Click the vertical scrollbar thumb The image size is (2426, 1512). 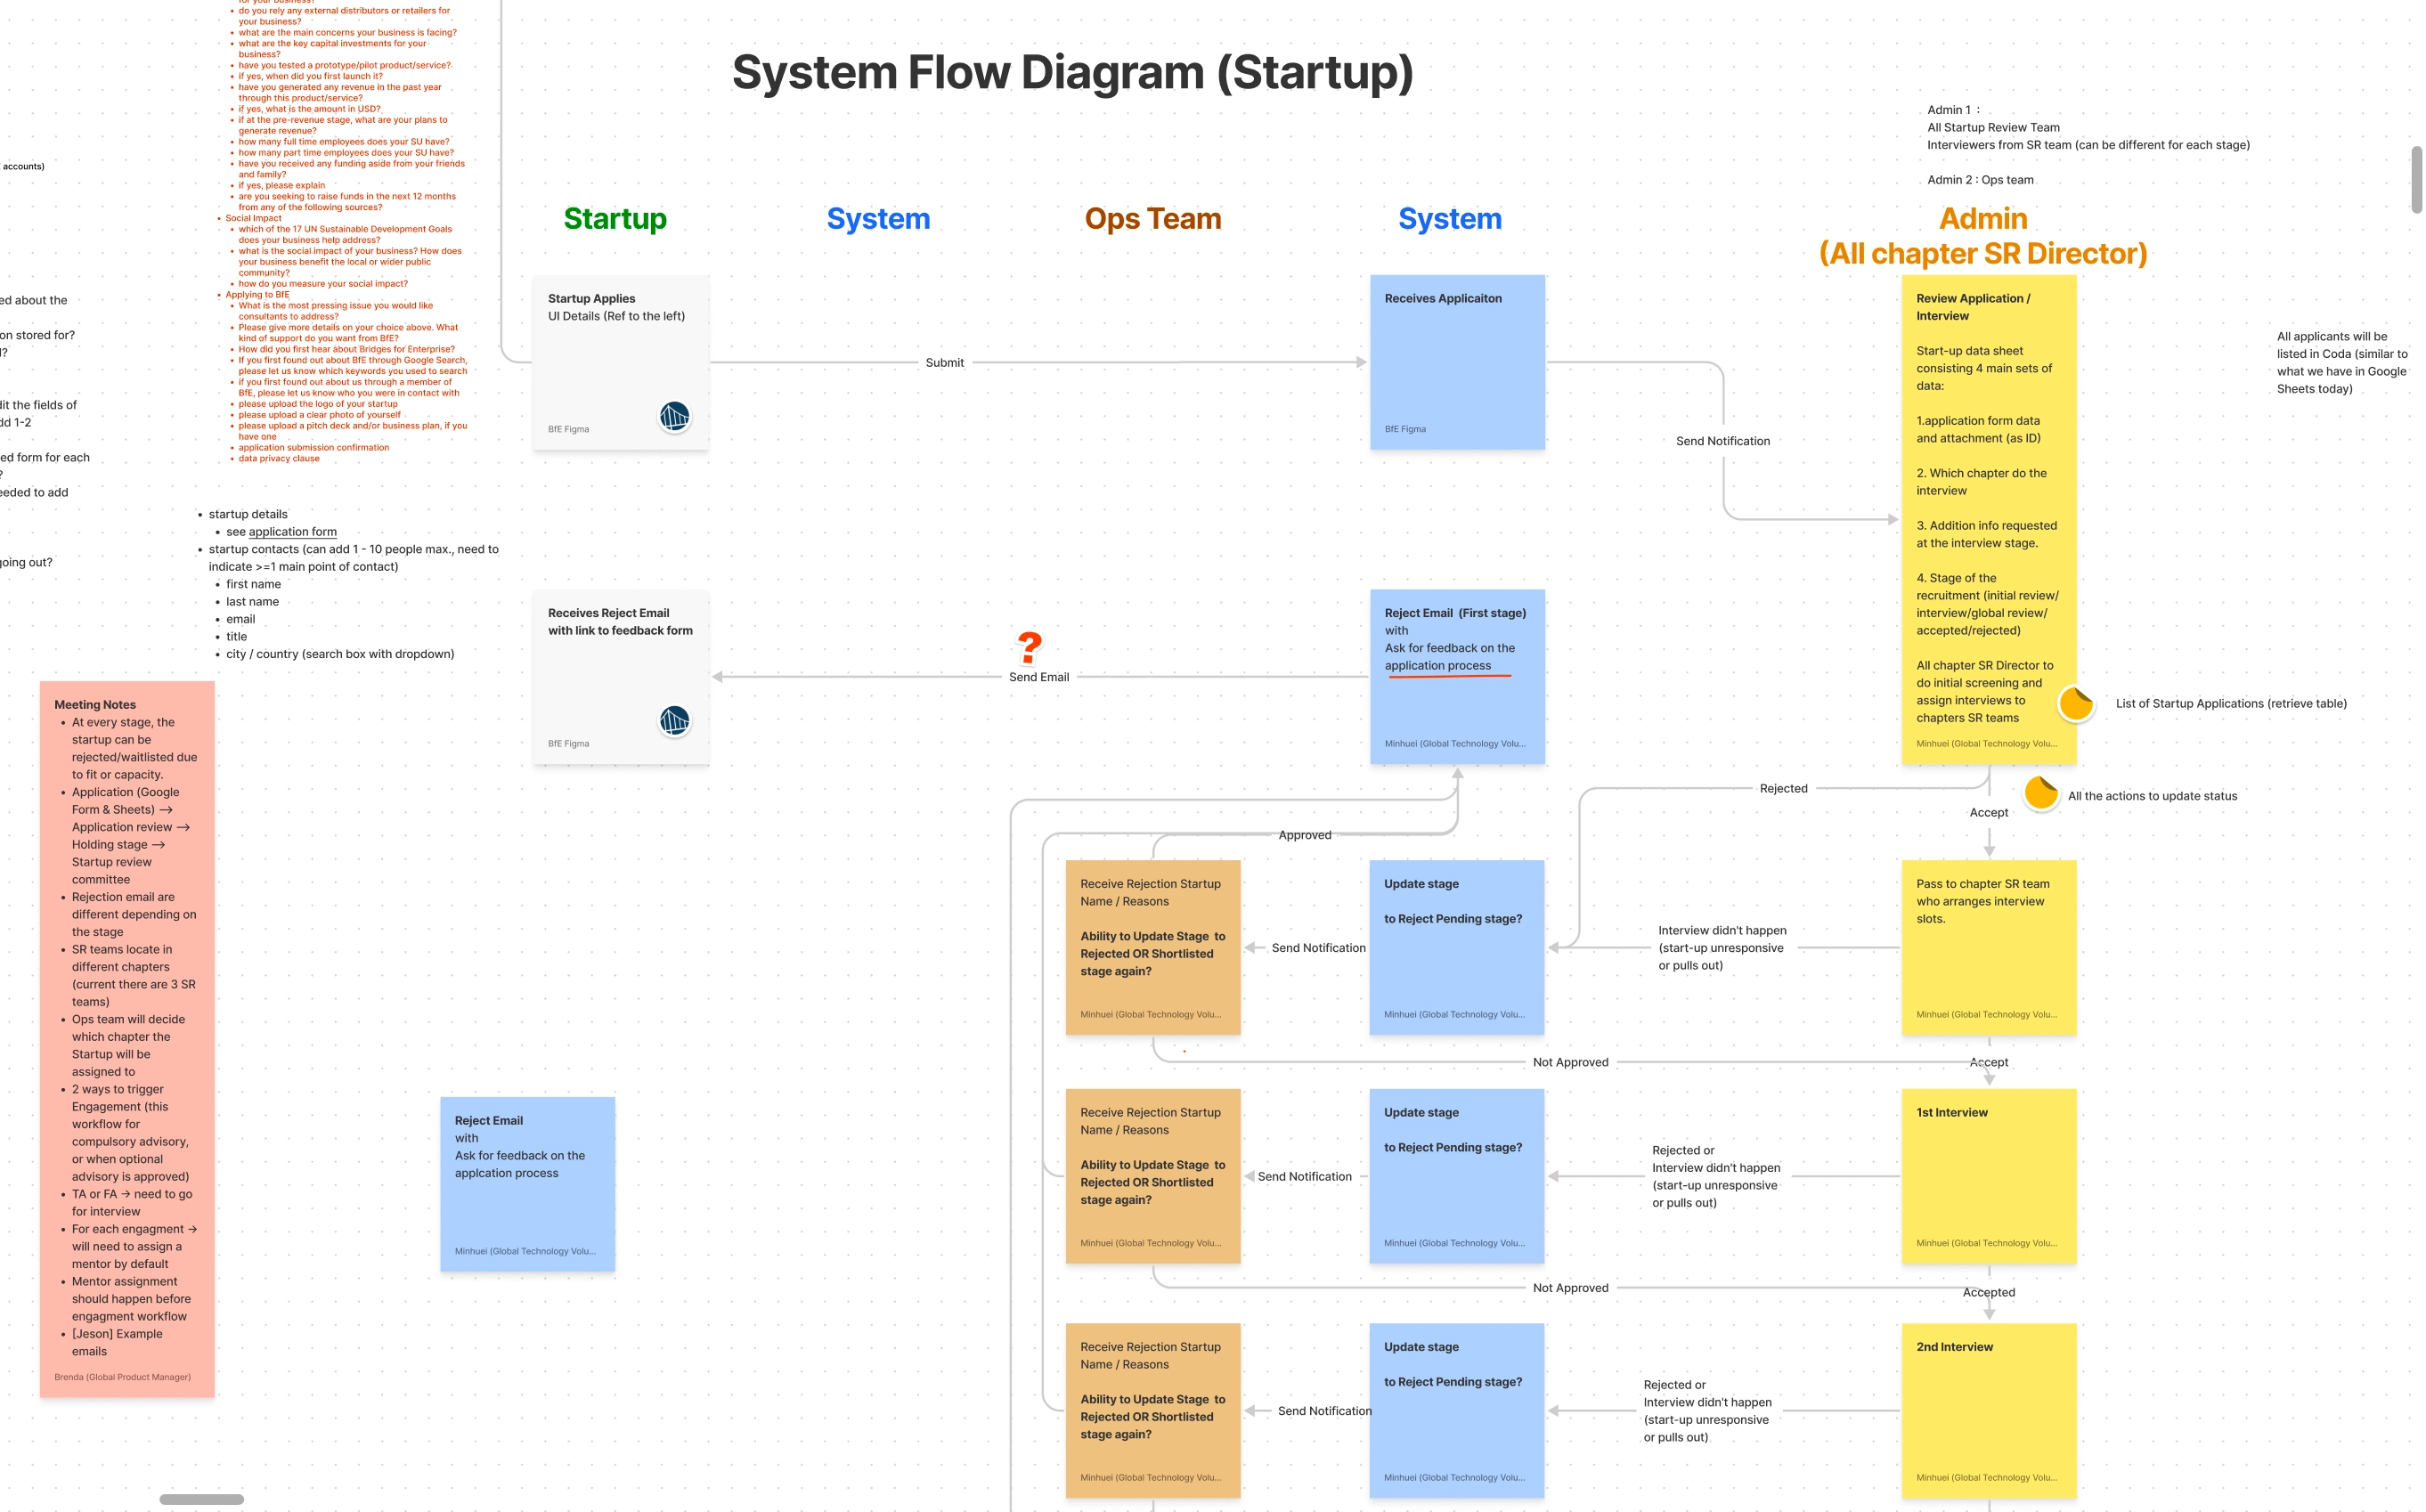click(x=2416, y=180)
